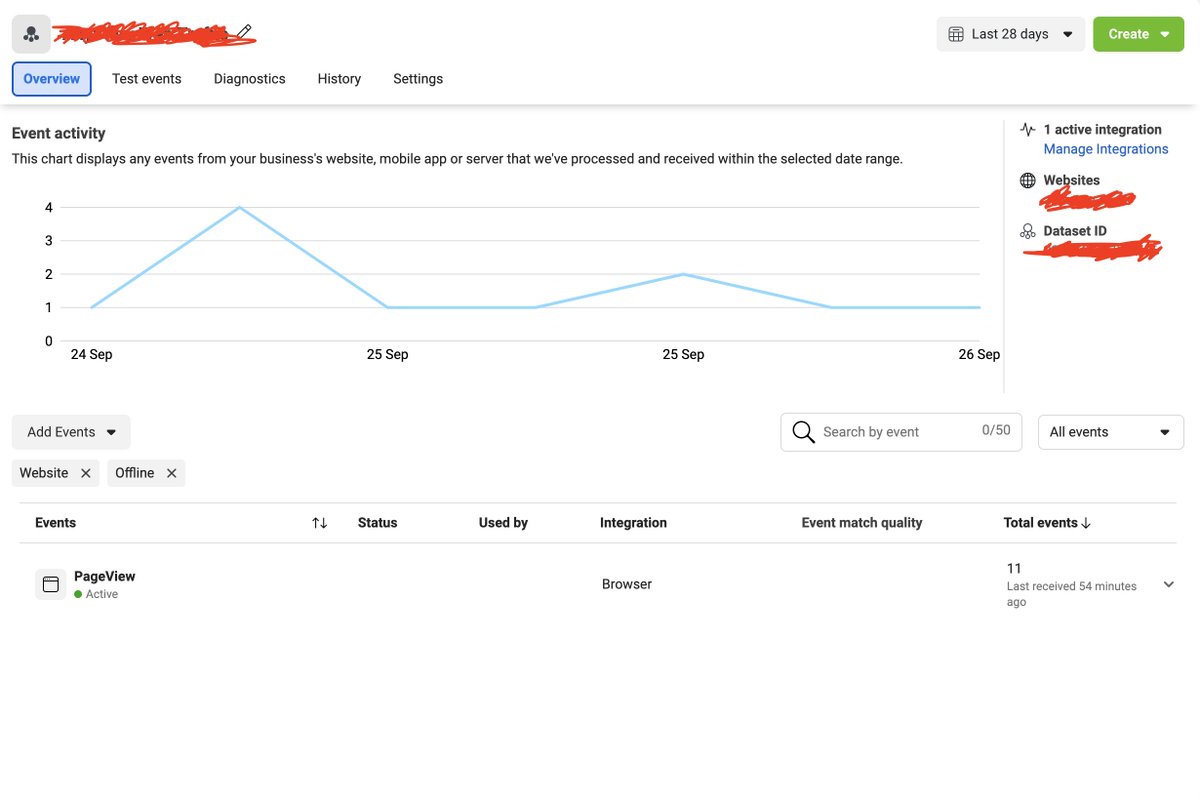Edit the dataset name with the pencil icon
1200x800 pixels.
pos(245,31)
